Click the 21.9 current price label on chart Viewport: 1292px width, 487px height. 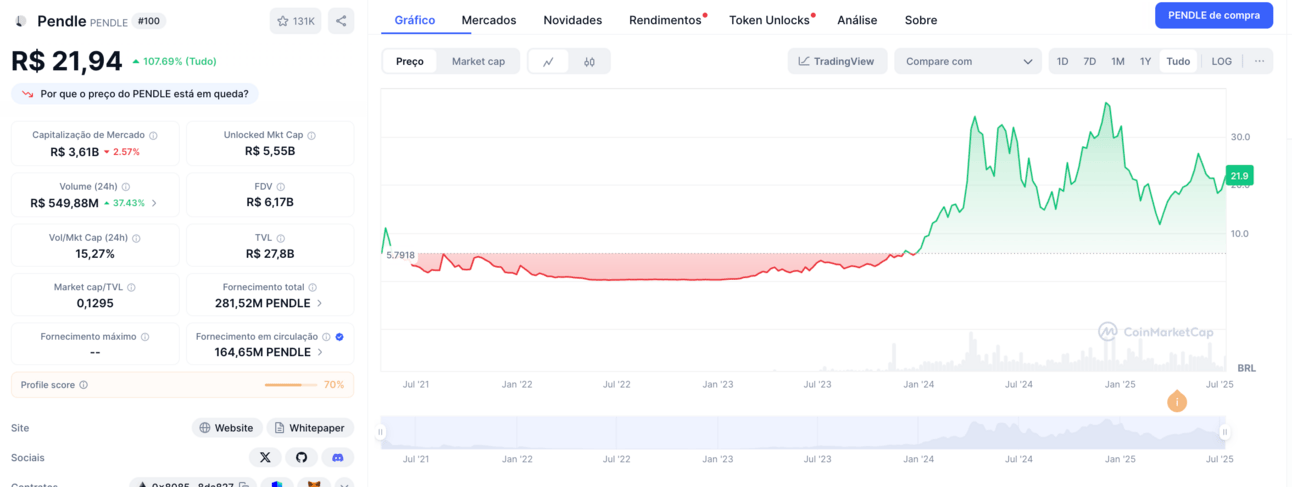point(1239,176)
